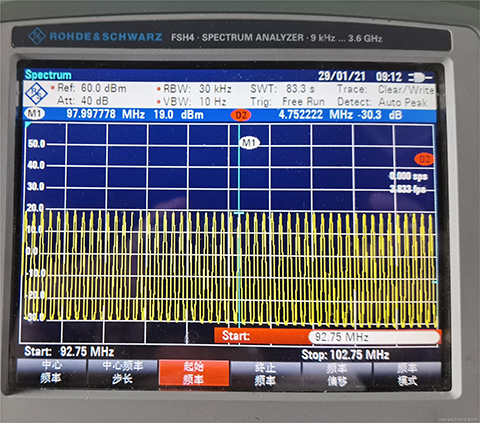Screen dimensions: 480x423
Task: Click the Stop 102.75 MHz label
Action: (x=345, y=355)
